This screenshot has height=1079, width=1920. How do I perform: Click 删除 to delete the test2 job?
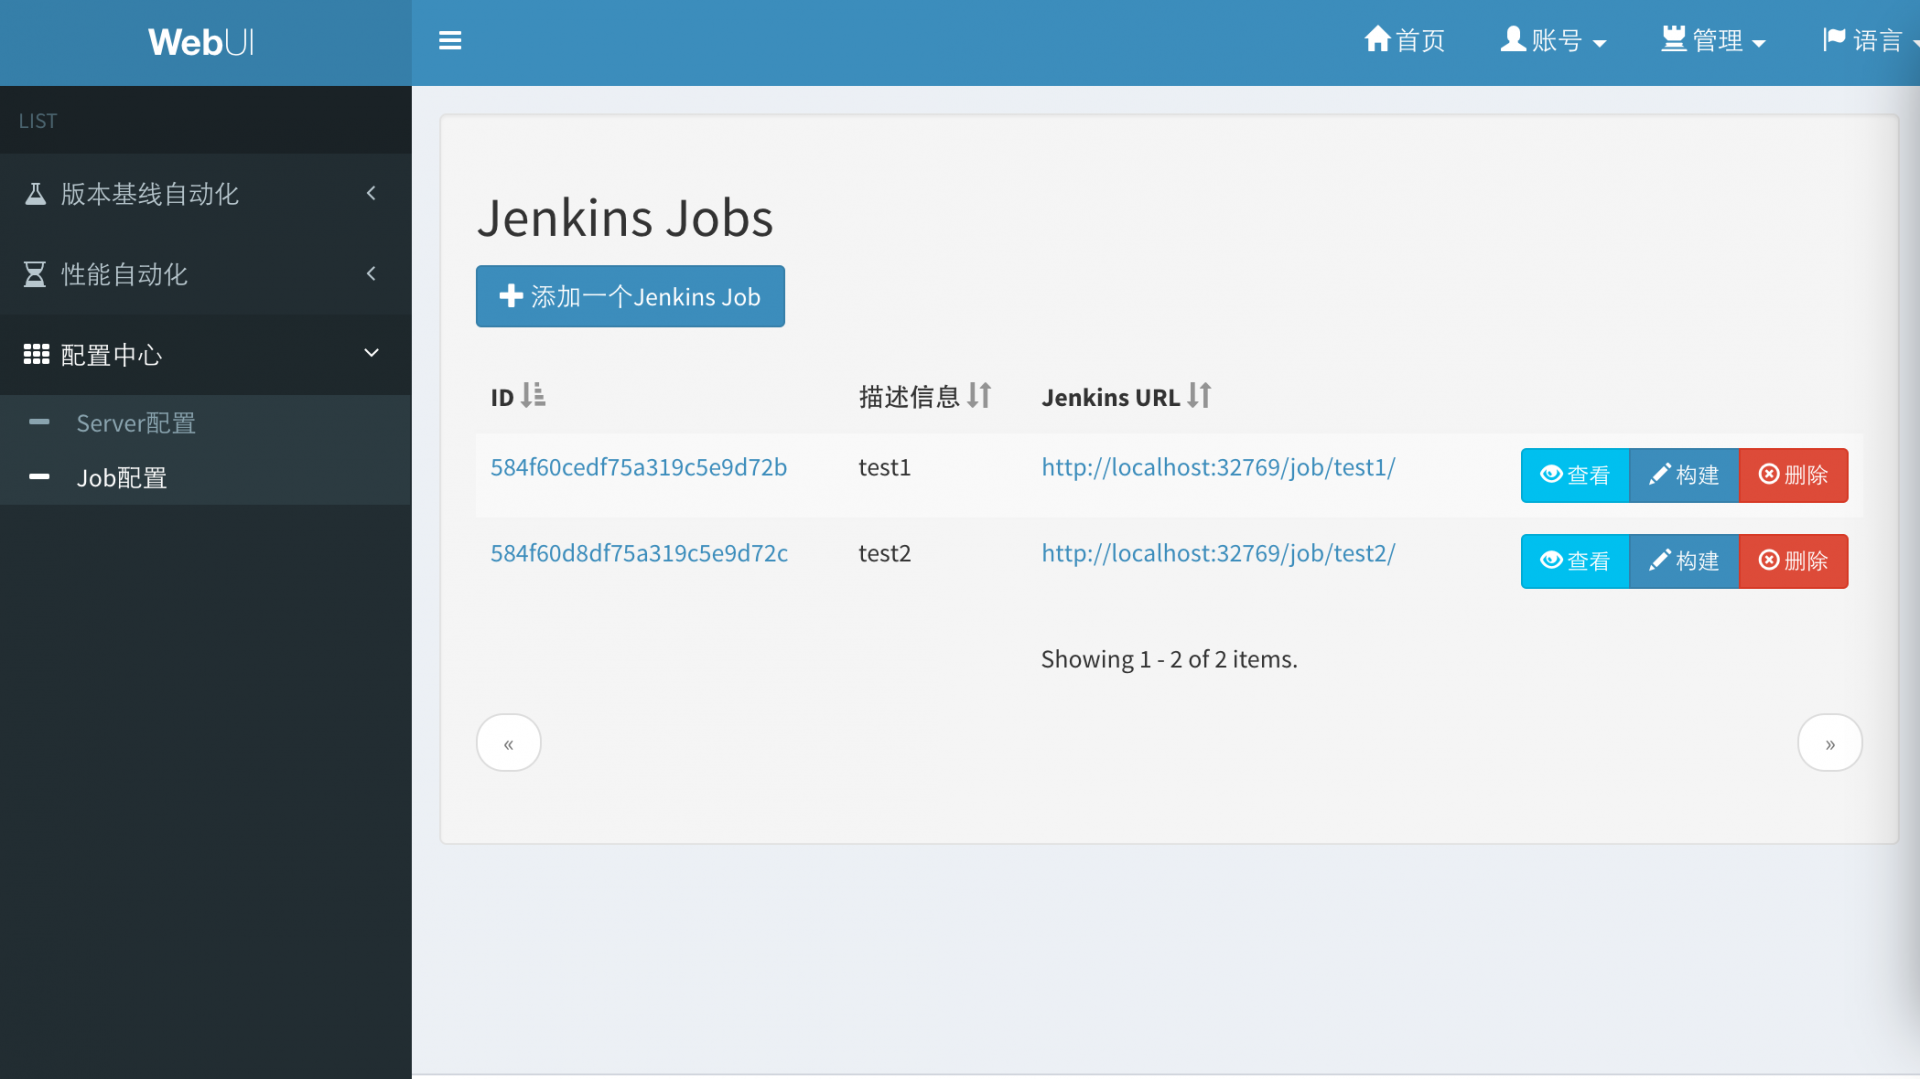tap(1793, 561)
